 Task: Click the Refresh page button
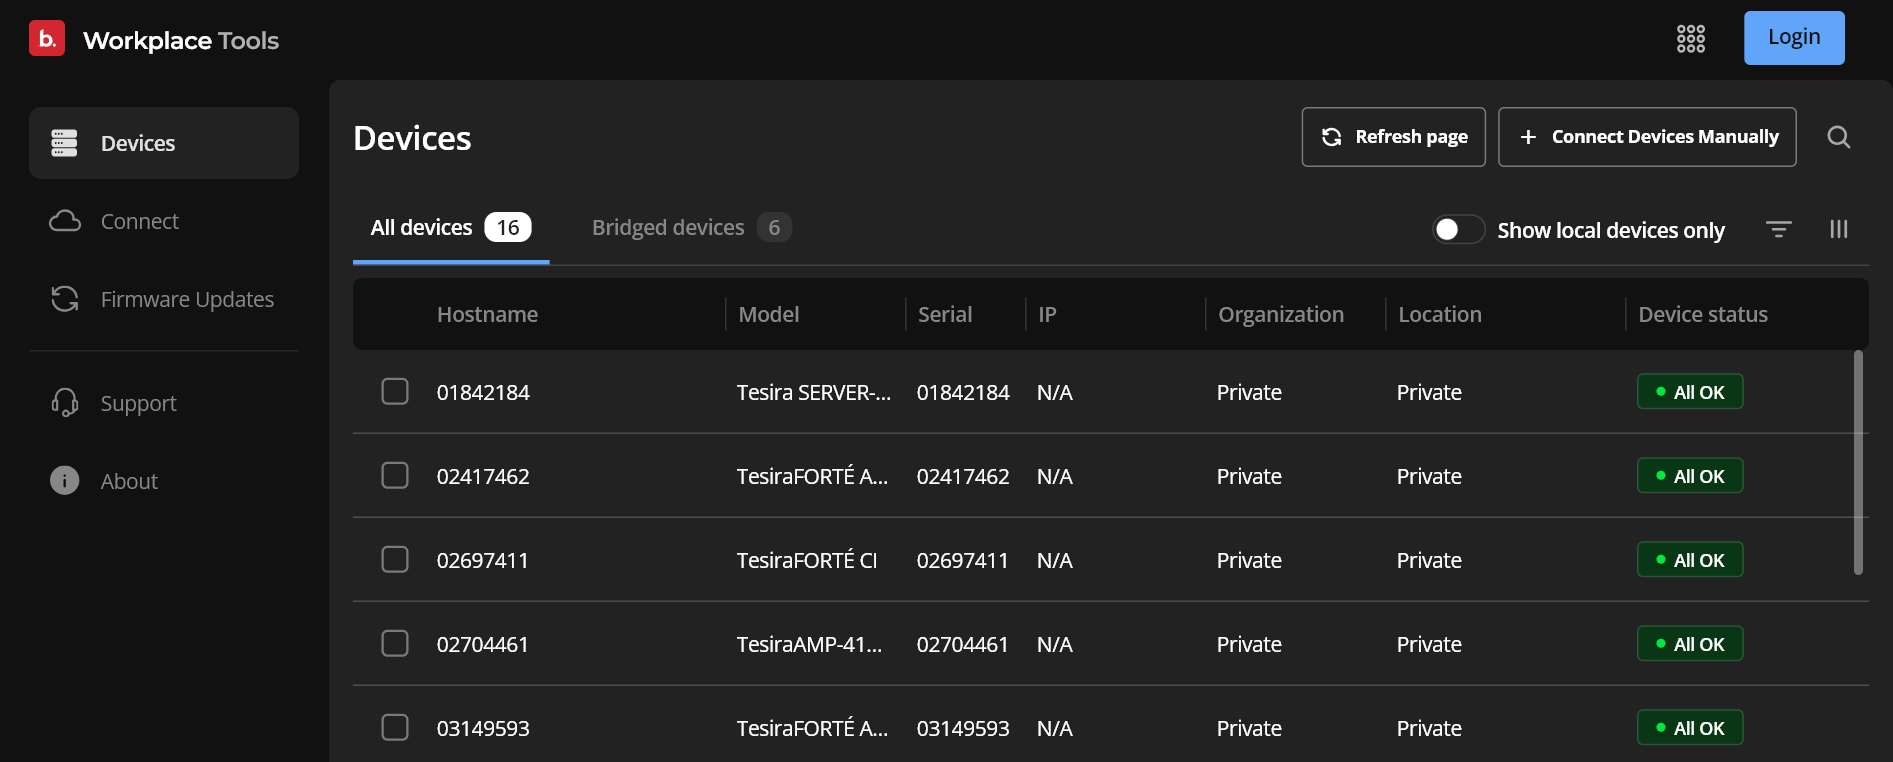[1393, 137]
